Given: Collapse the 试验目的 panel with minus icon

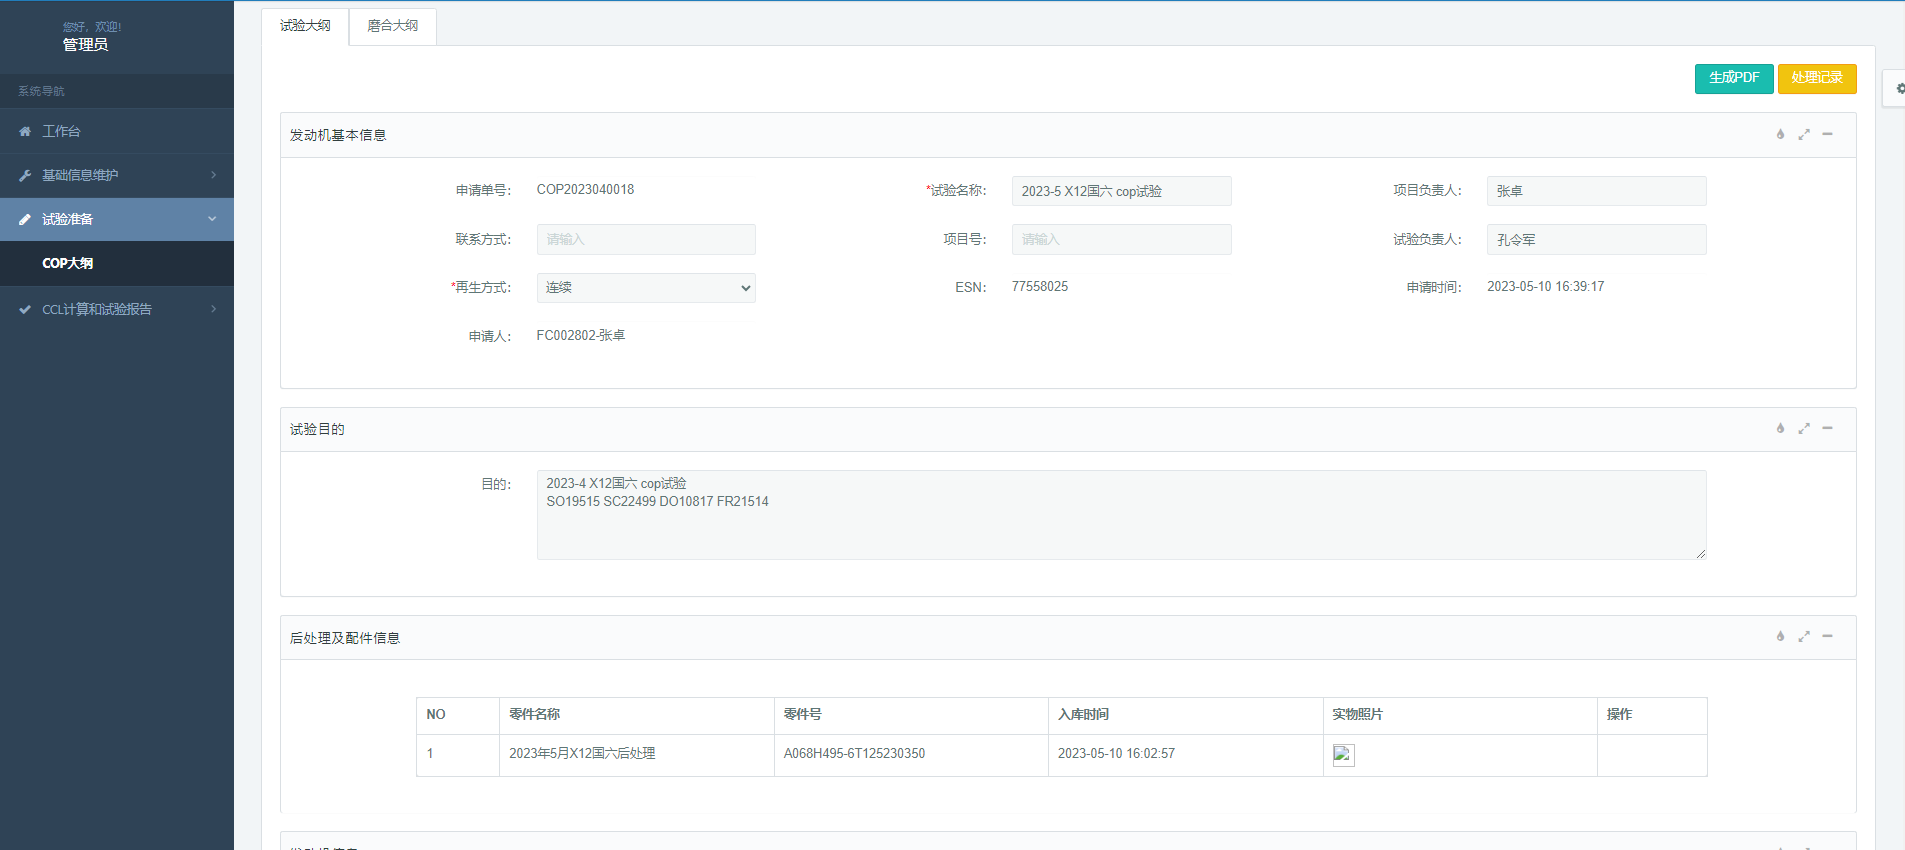Looking at the screenshot, I should pyautogui.click(x=1827, y=428).
